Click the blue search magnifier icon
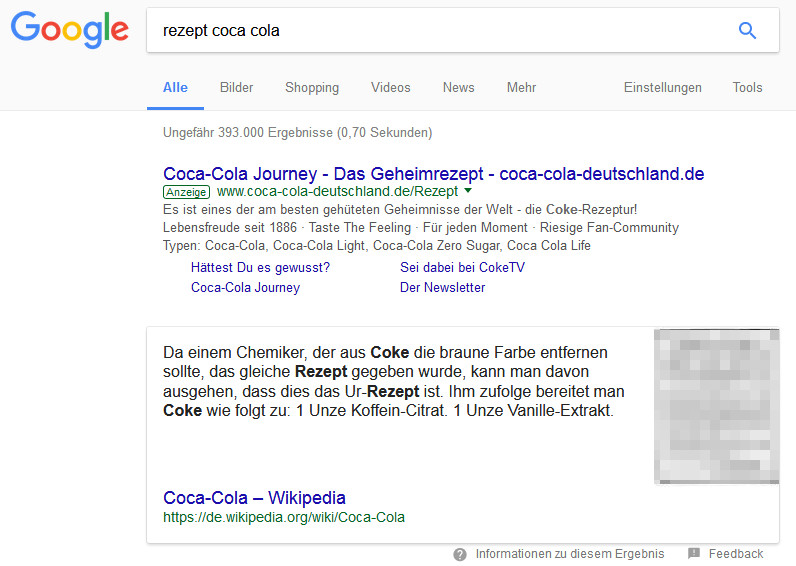 tap(747, 31)
